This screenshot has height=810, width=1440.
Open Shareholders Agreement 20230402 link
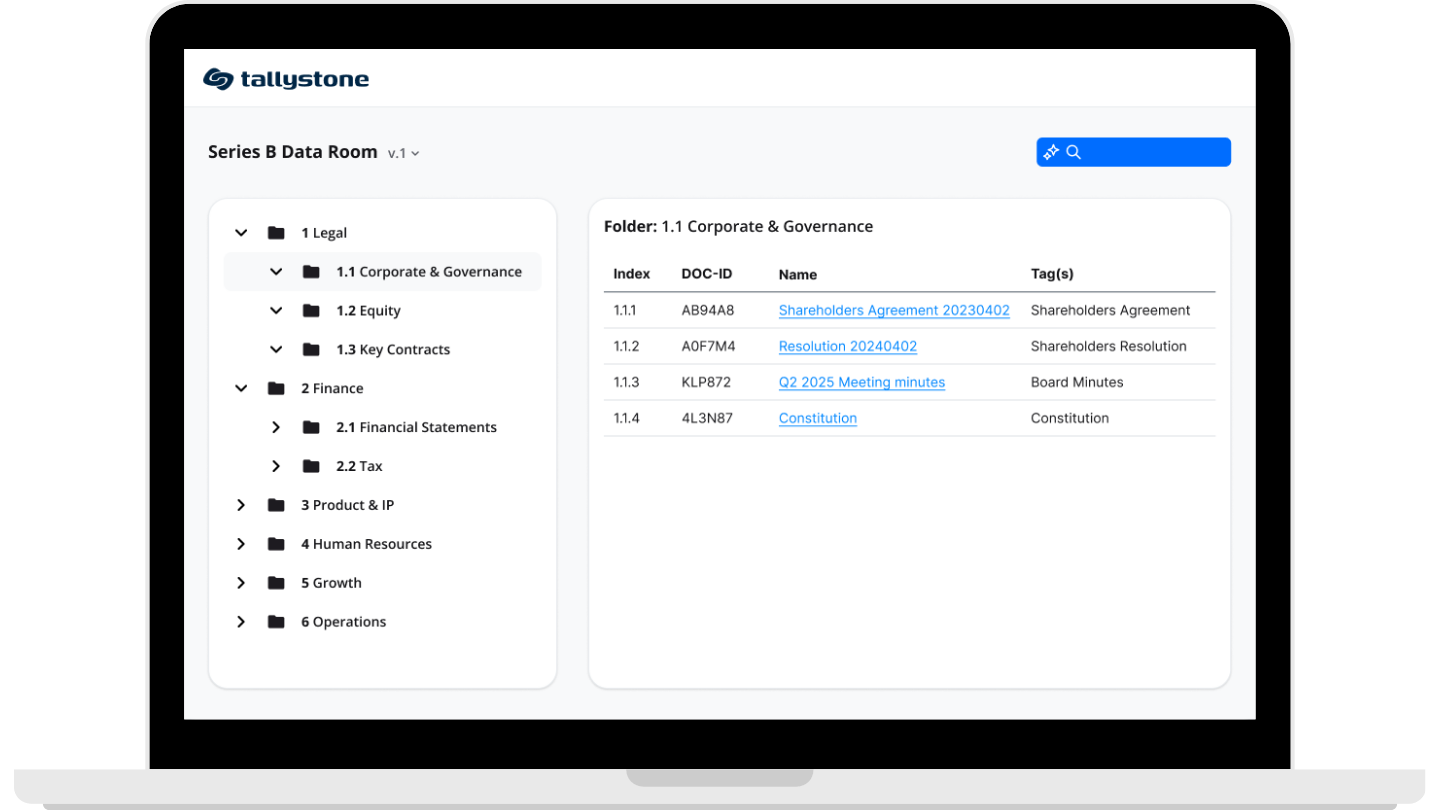coord(894,310)
